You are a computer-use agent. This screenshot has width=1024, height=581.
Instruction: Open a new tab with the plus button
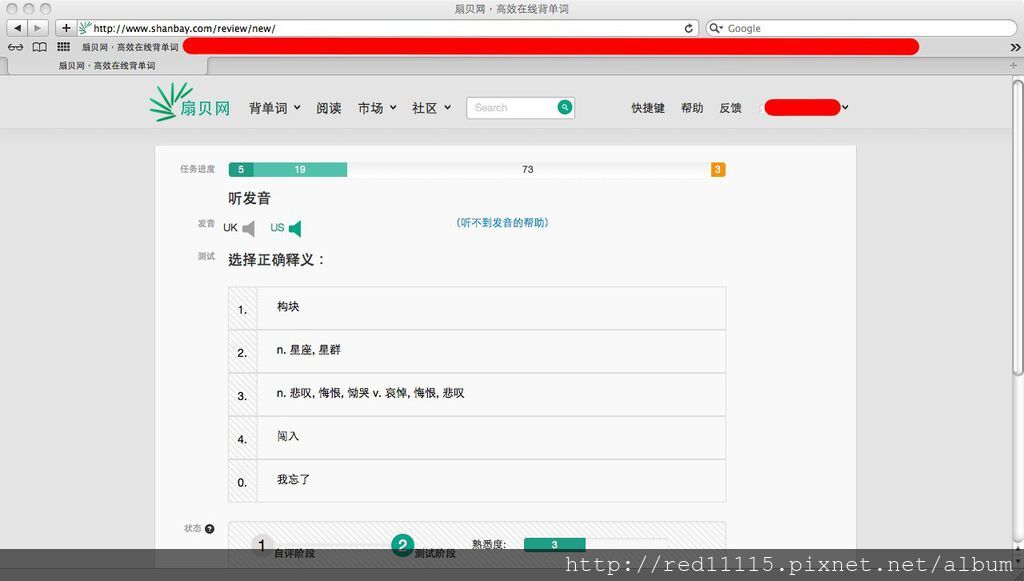click(x=1013, y=65)
